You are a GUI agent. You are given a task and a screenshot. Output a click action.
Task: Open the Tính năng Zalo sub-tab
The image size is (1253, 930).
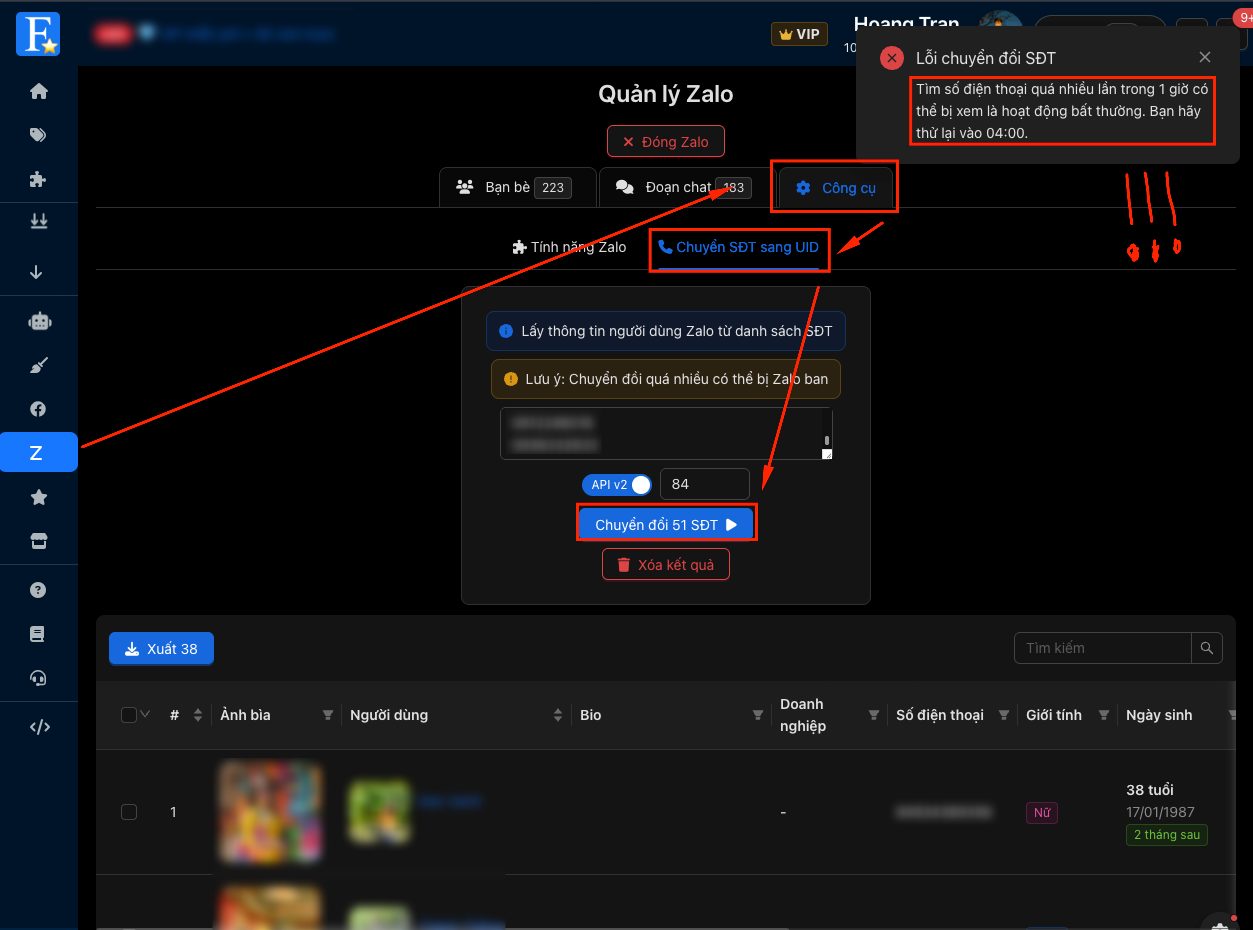569,247
